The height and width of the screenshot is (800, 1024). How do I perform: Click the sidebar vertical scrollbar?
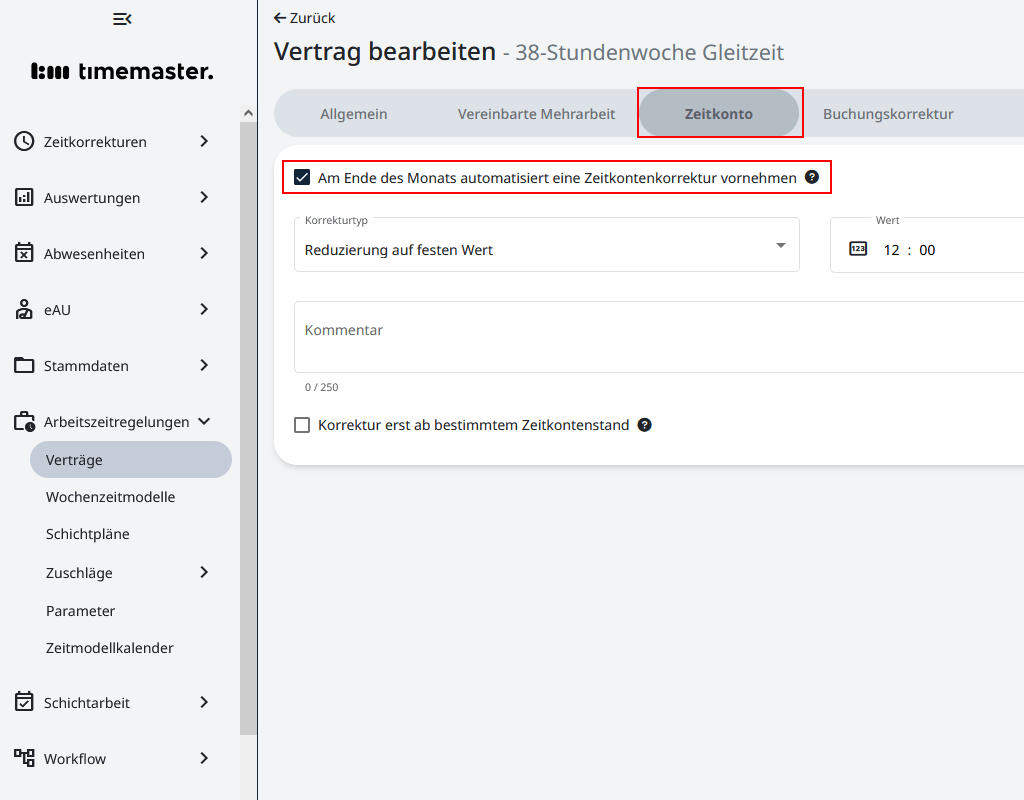pyautogui.click(x=248, y=430)
